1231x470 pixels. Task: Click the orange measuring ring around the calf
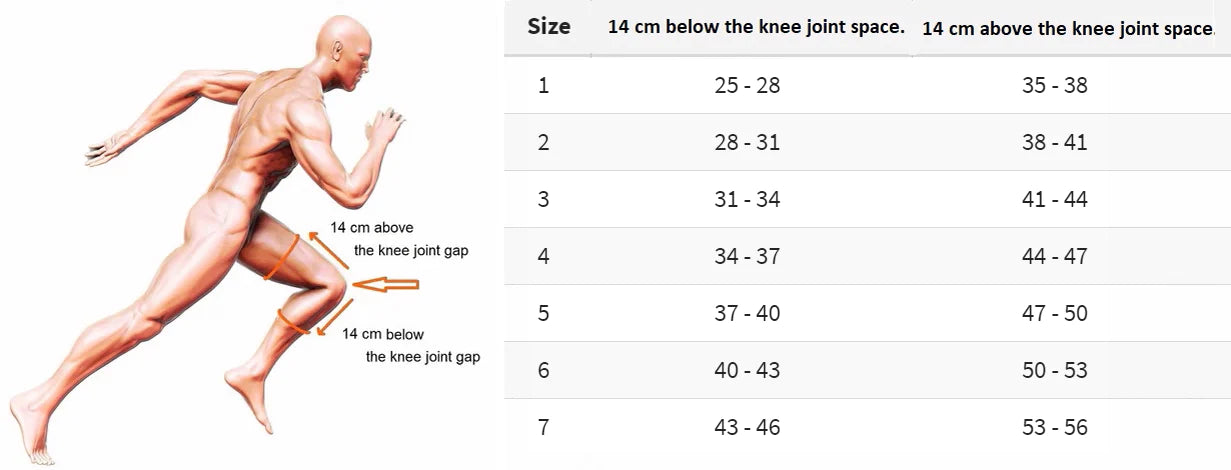(293, 322)
